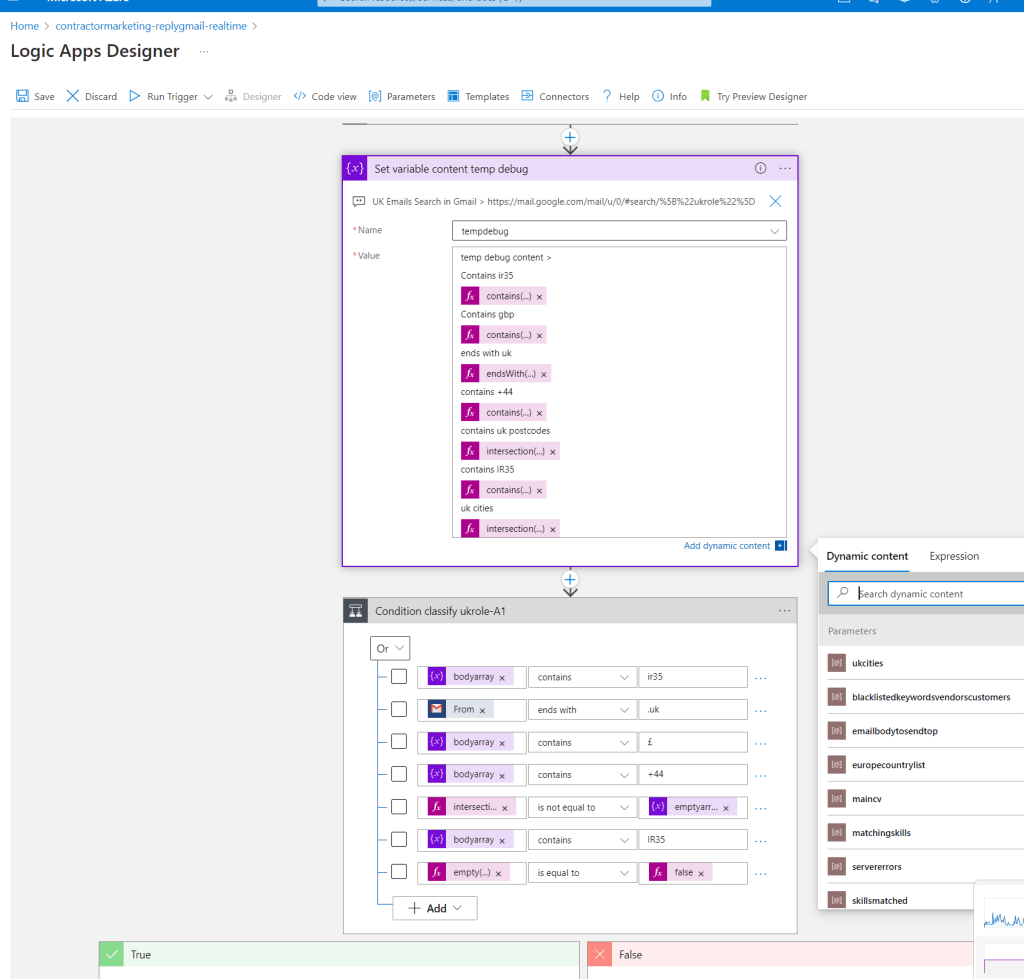The image size is (1024, 979).
Task: Click the Search dynamic content field
Action: (927, 594)
